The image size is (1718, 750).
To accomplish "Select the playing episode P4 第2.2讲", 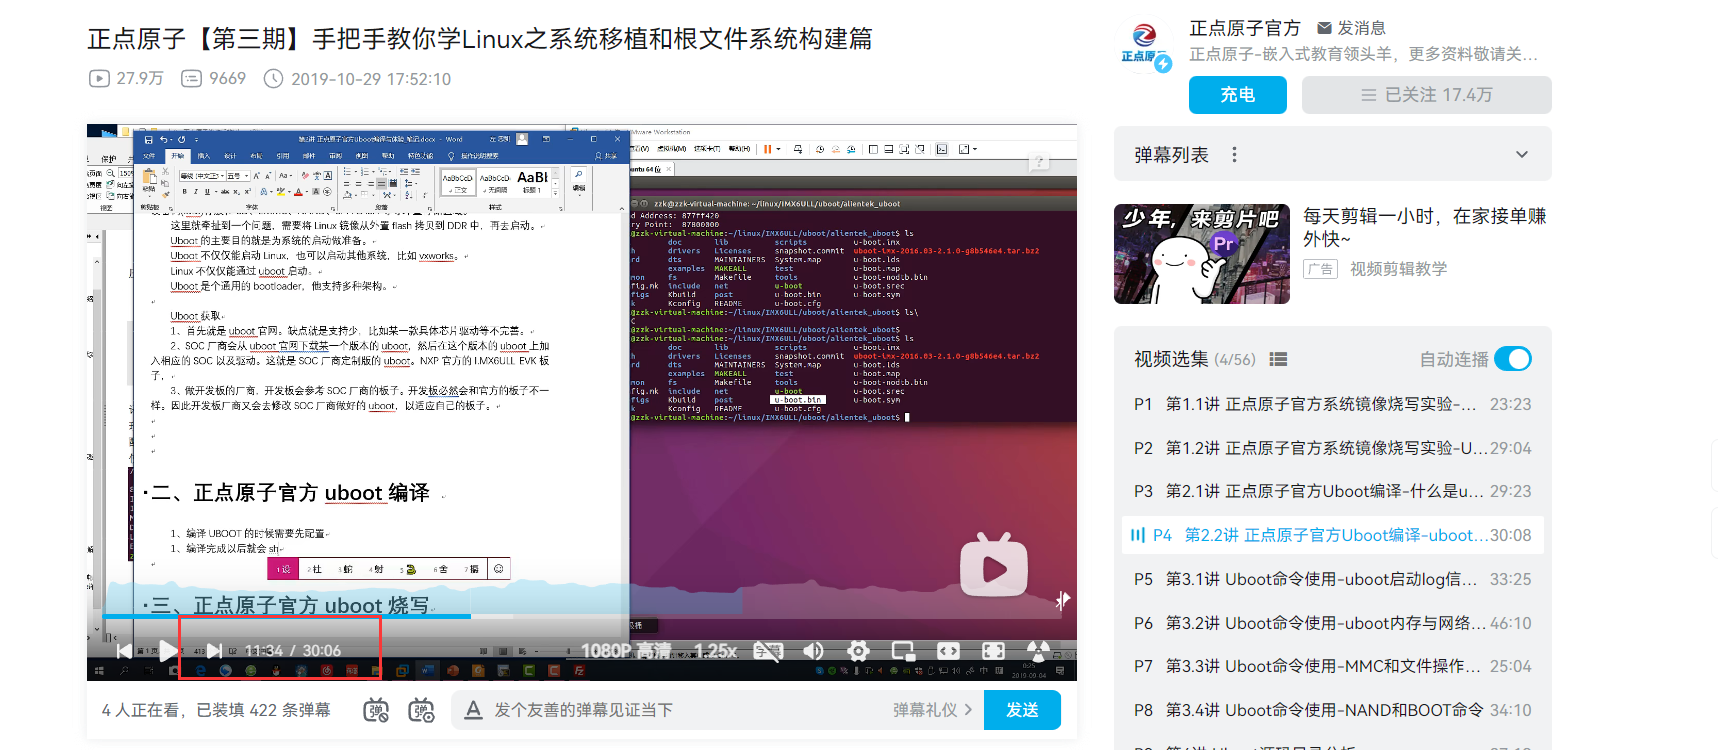I will [1333, 535].
